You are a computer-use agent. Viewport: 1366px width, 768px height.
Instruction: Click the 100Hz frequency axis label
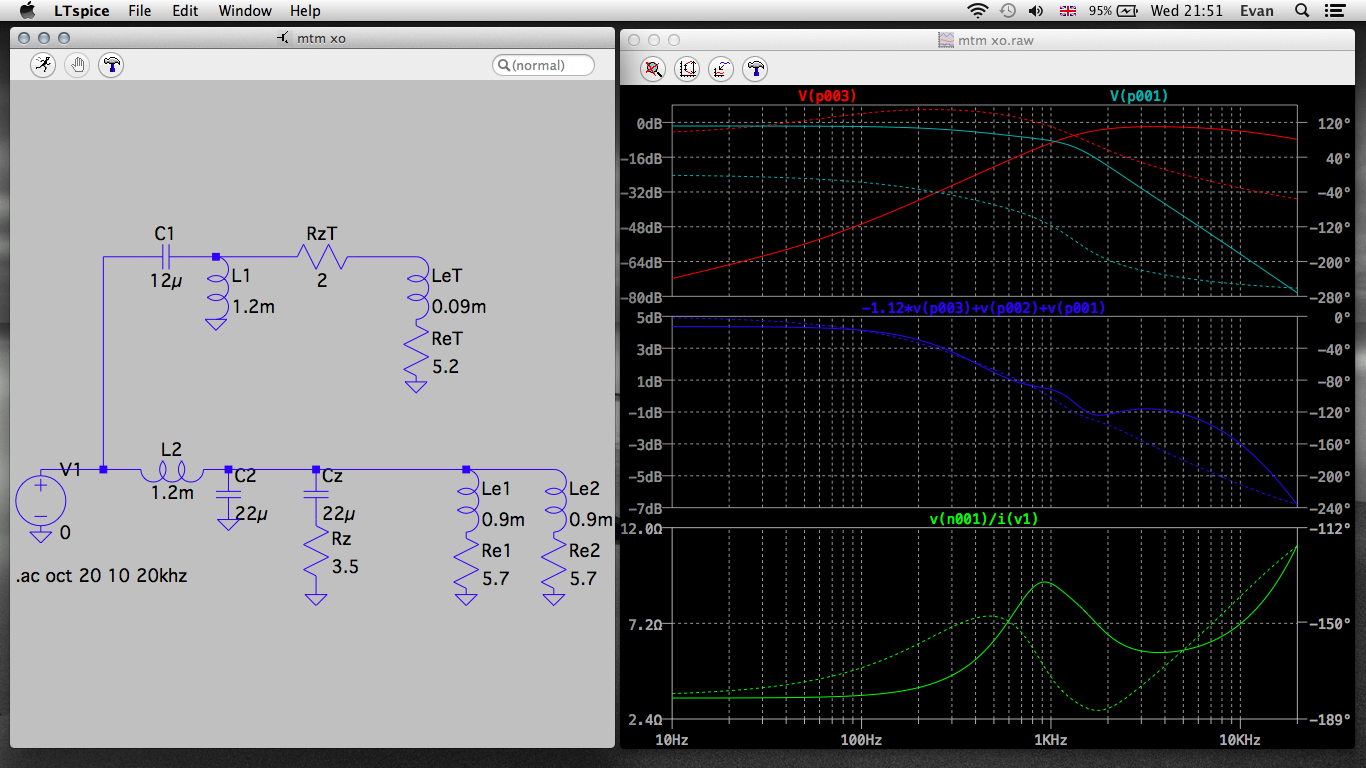(x=861, y=741)
